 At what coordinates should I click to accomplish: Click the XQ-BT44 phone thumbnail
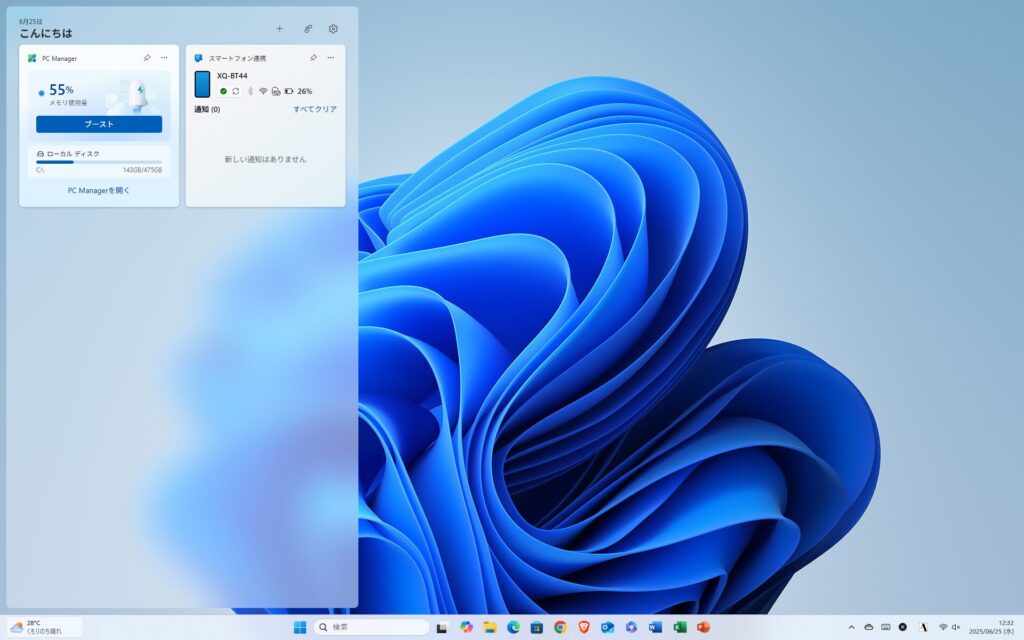202,84
